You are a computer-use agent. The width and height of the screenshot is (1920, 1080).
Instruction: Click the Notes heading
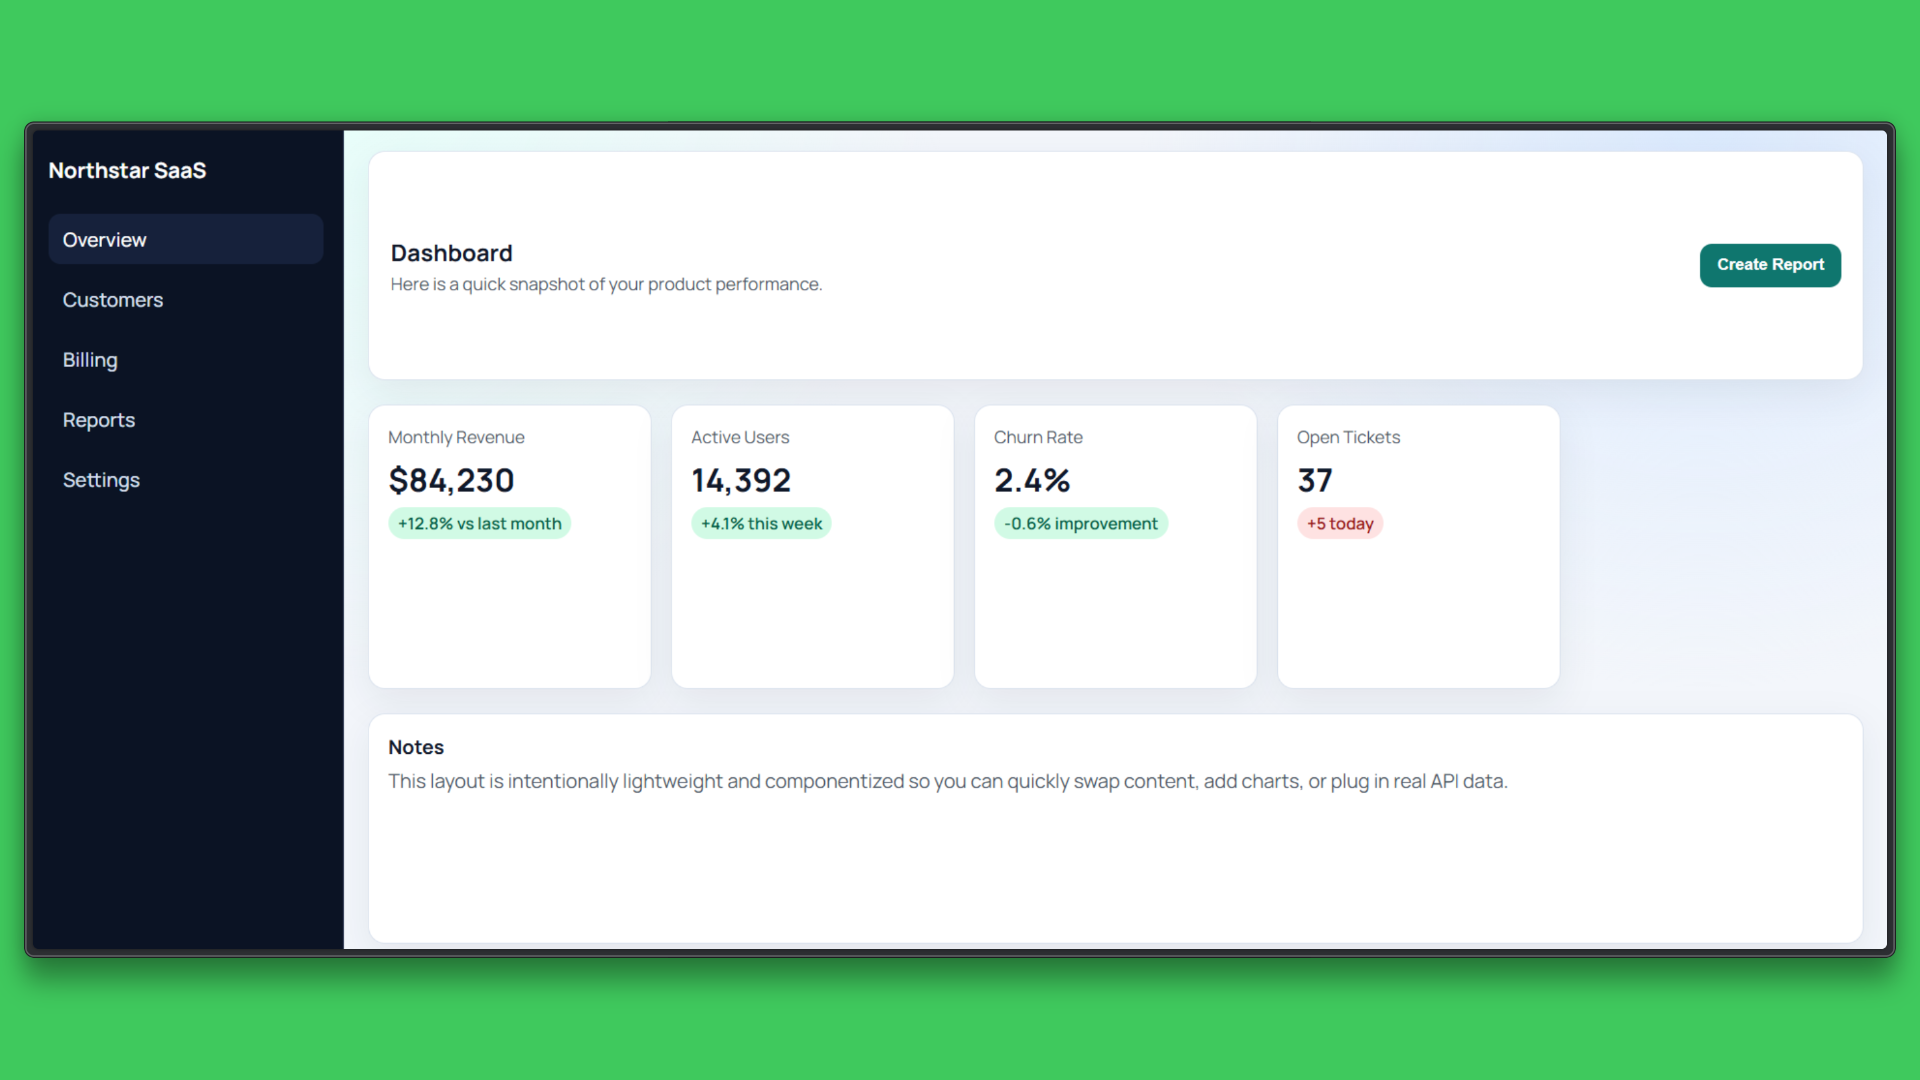click(x=416, y=748)
